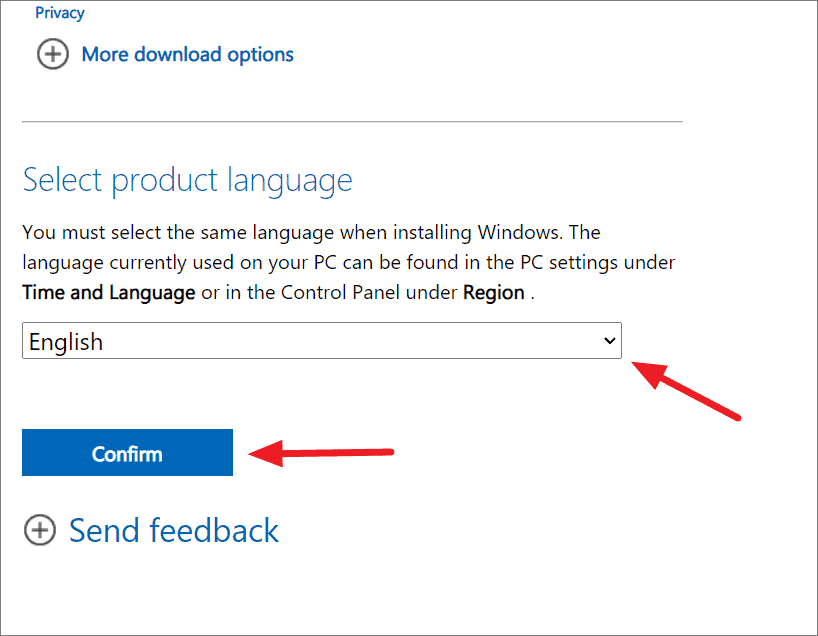The height and width of the screenshot is (636, 818).
Task: Click the red arrow pointing at dropdown
Action: 686,389
